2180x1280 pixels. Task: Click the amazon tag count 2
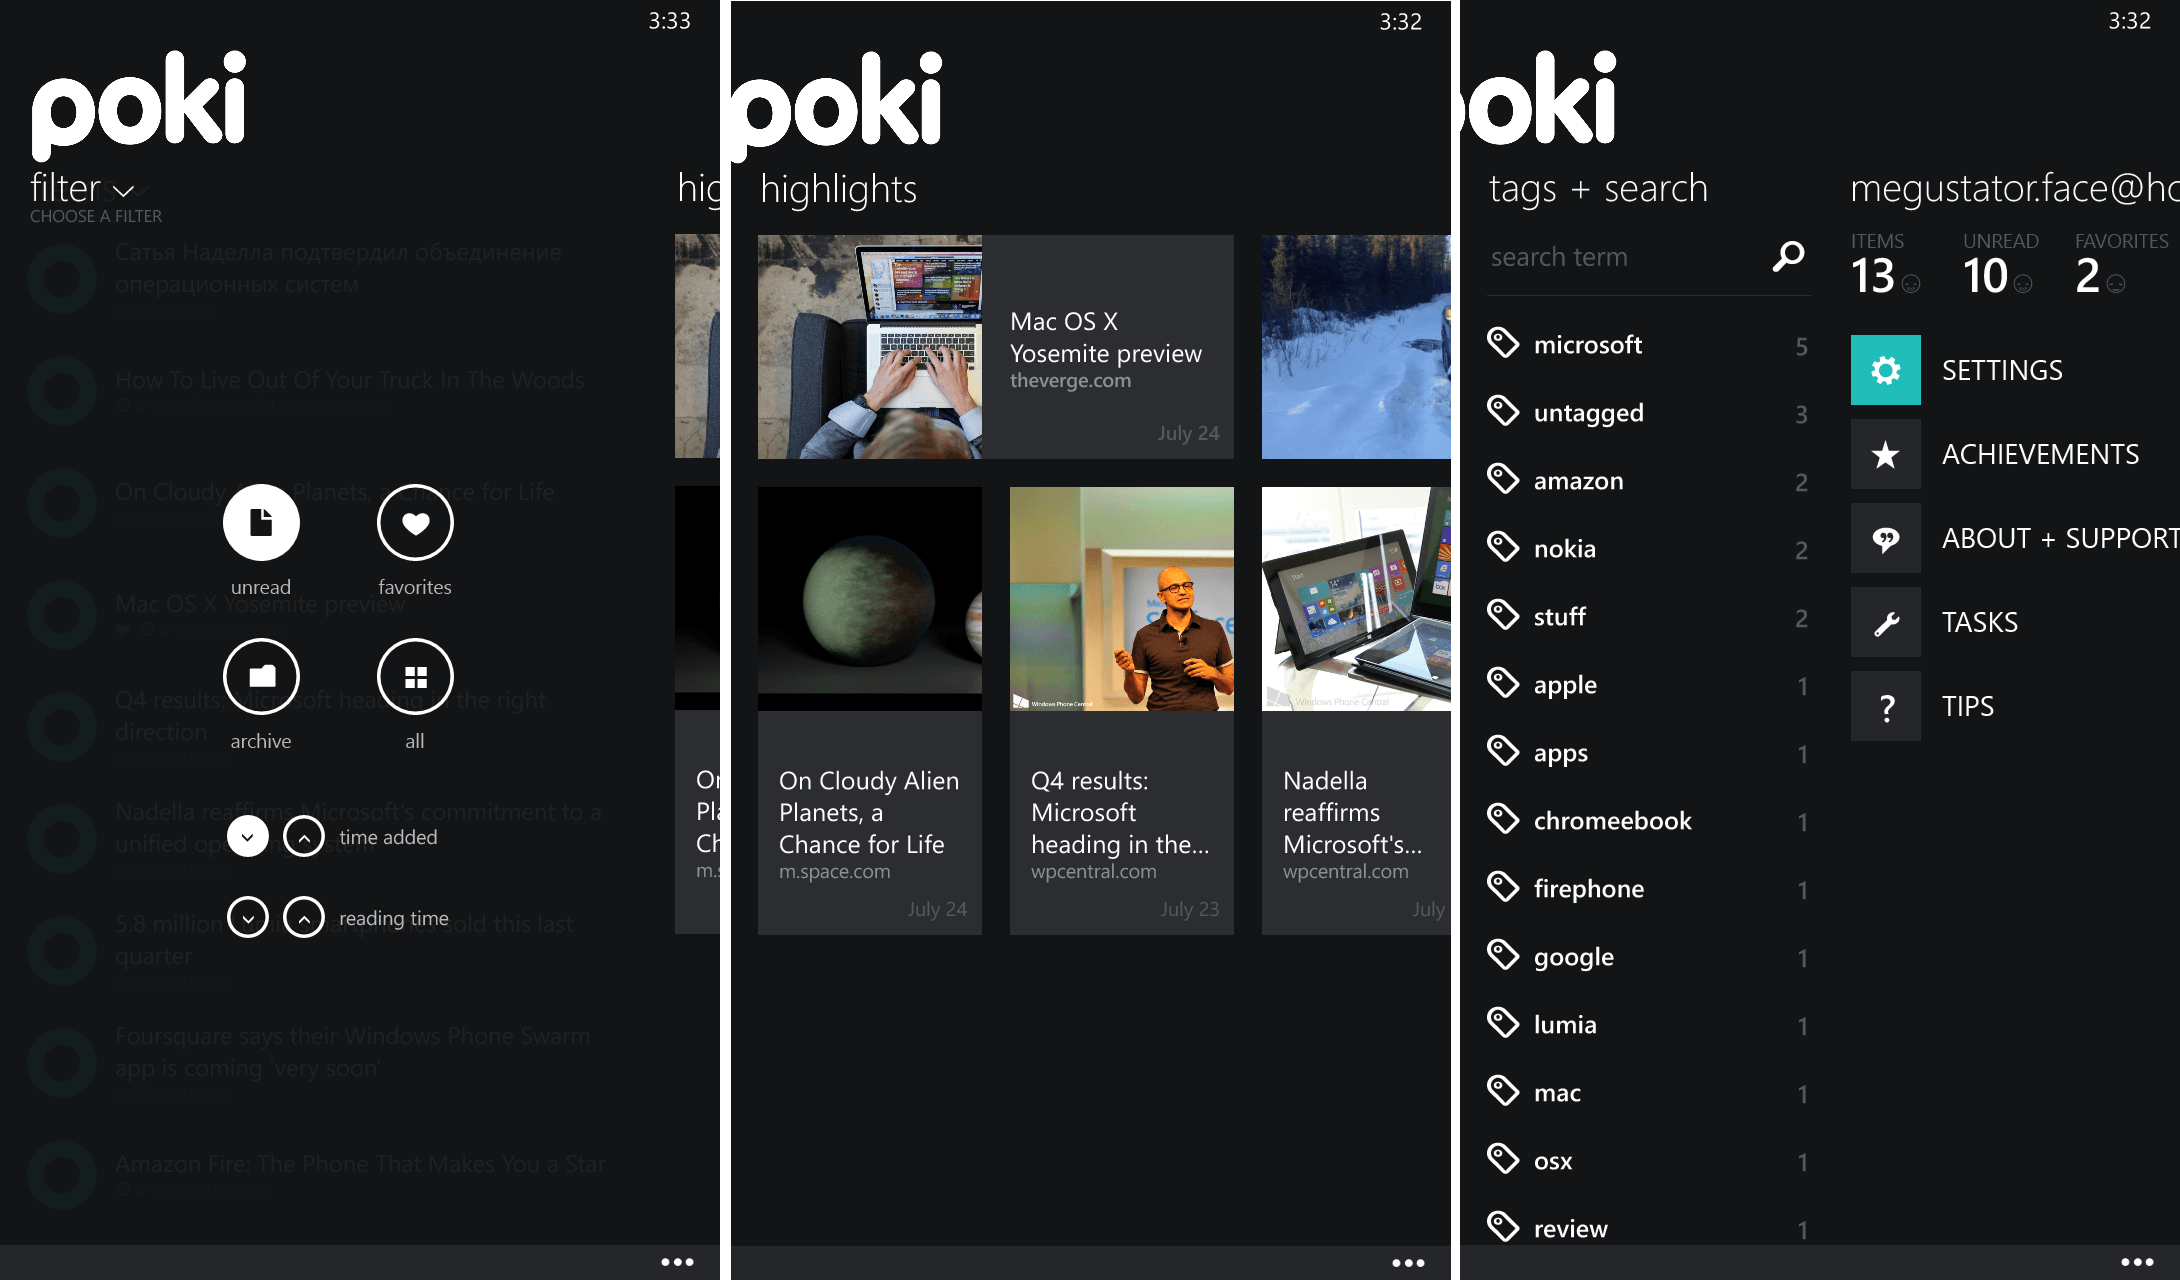click(1801, 482)
